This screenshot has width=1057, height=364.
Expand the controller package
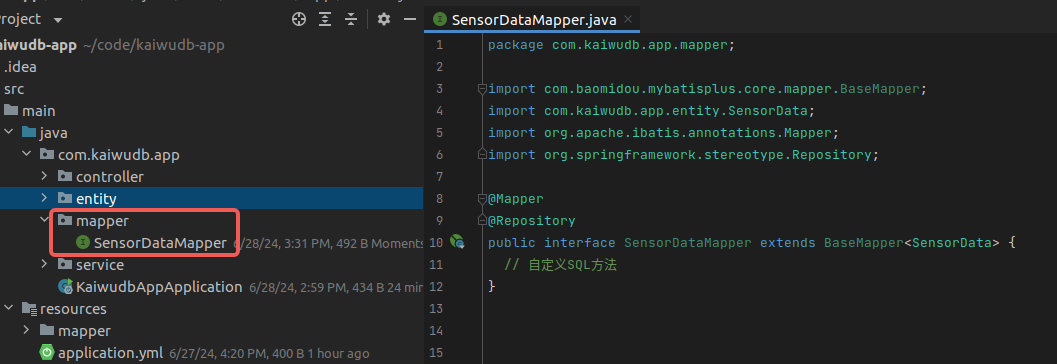point(44,177)
